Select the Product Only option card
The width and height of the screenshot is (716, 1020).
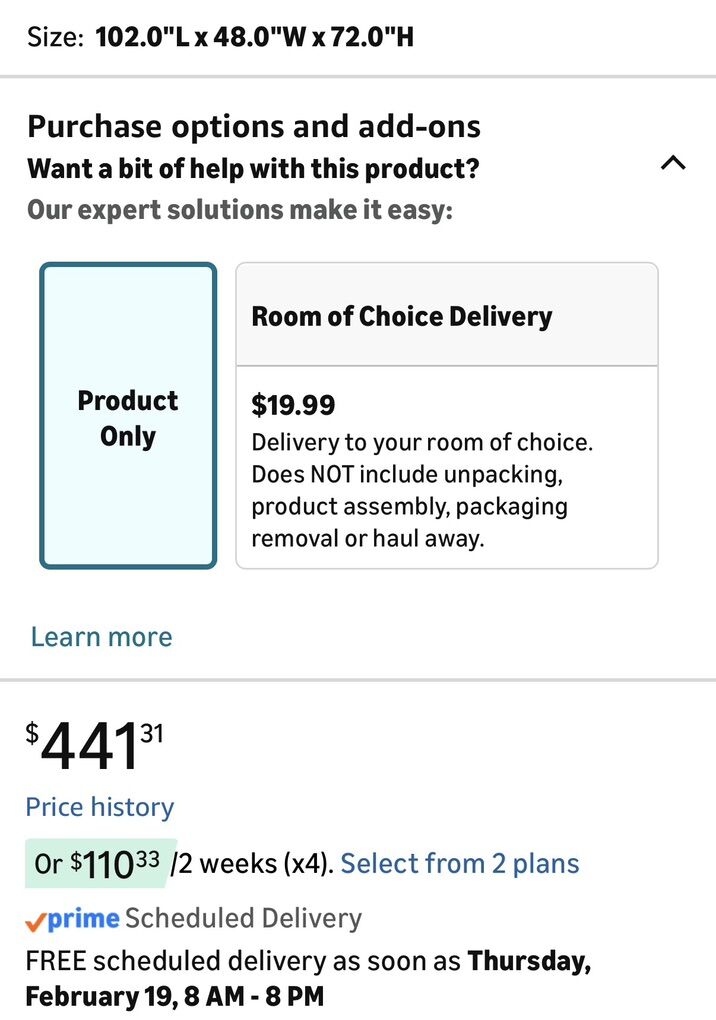coord(128,416)
